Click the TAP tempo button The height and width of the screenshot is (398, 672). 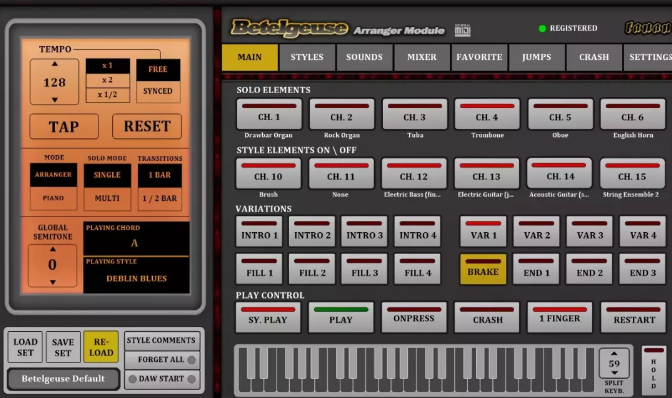click(64, 126)
